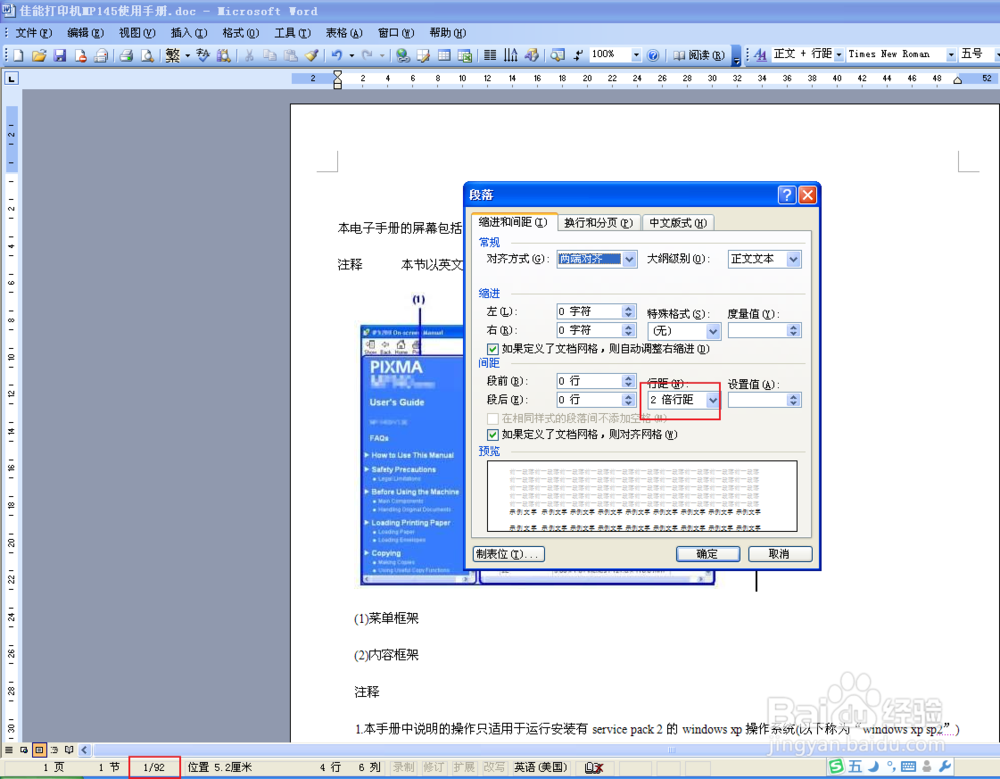Open the 行距 line spacing dropdown
Screen dimensions: 1000x779
pos(713,400)
